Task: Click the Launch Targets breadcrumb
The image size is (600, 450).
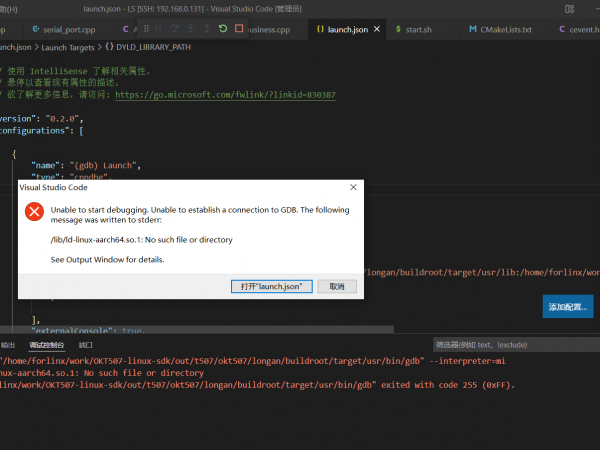Action: 67,47
